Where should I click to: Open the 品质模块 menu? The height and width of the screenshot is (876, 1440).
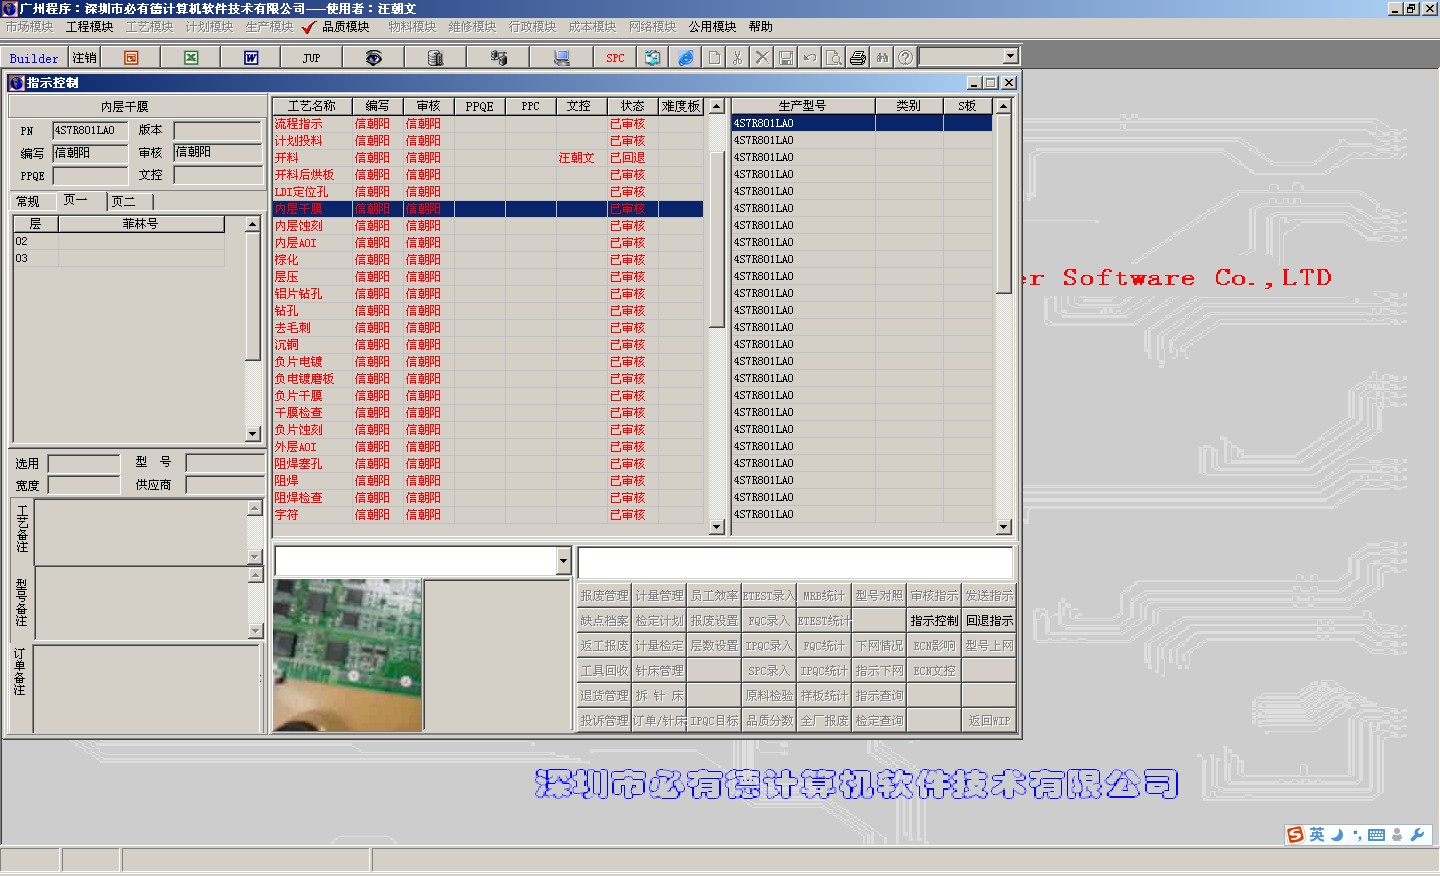[x=345, y=27]
